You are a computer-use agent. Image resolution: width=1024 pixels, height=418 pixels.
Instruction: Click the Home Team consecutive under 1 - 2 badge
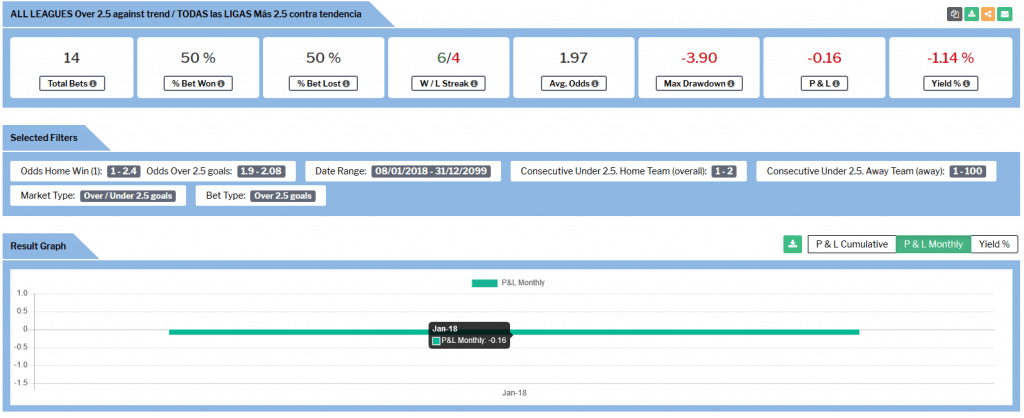click(x=725, y=171)
